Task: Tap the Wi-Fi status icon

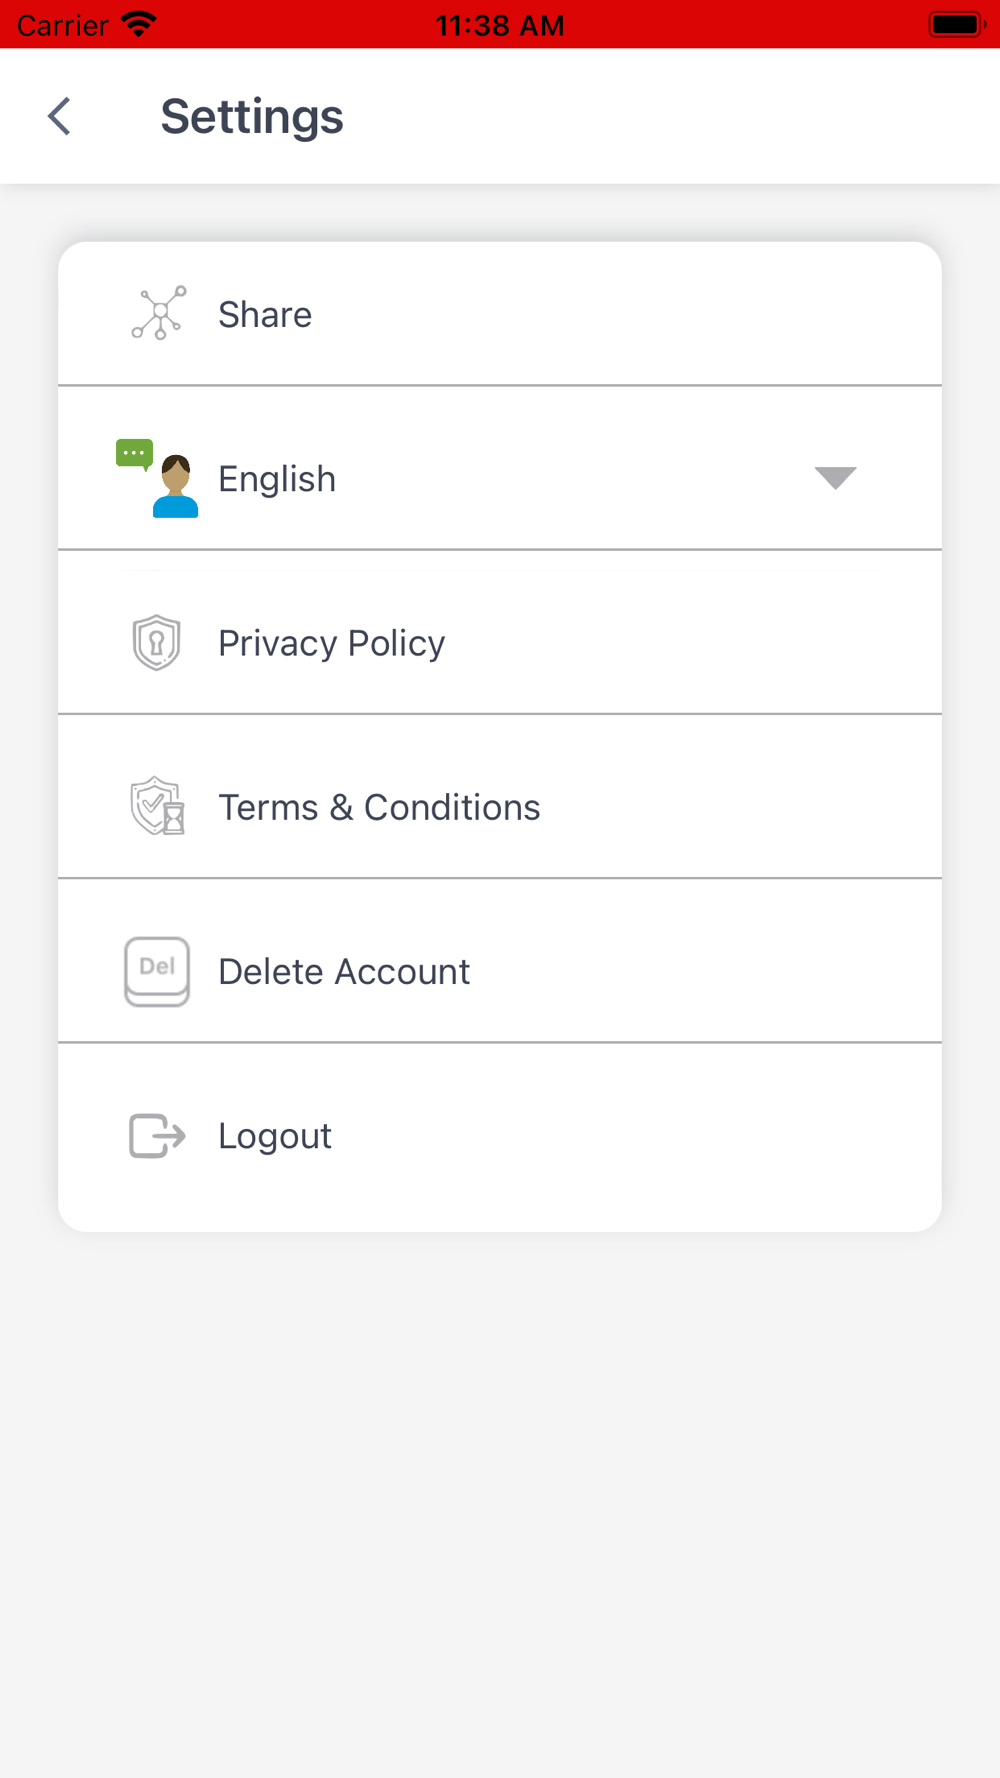Action: (x=139, y=24)
